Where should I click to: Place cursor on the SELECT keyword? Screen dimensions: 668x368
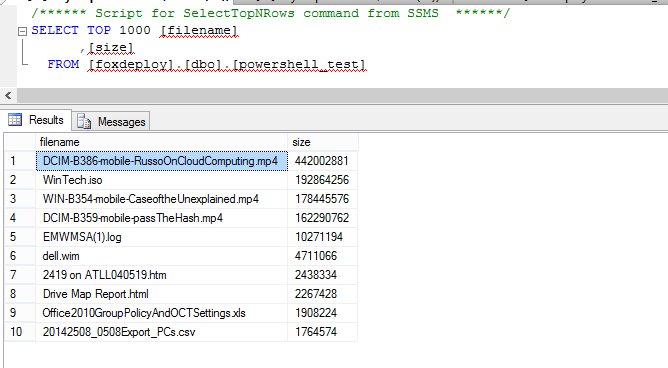55,30
